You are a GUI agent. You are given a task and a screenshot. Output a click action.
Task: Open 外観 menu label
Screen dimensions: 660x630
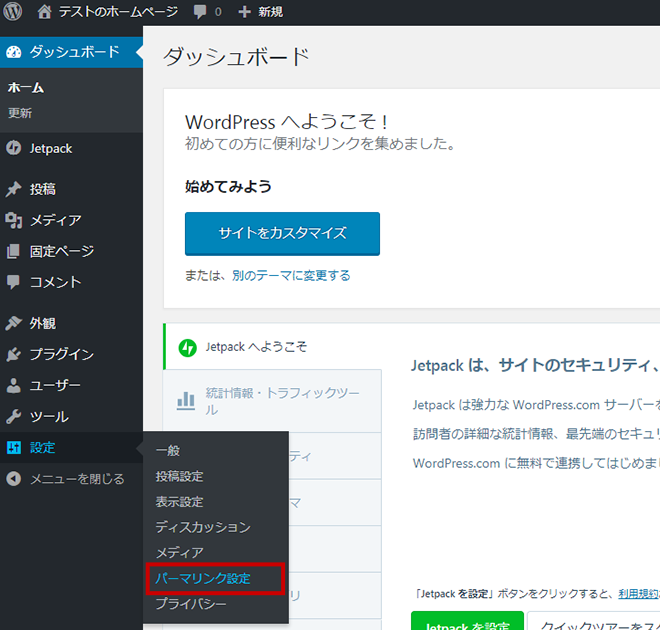click(43, 323)
